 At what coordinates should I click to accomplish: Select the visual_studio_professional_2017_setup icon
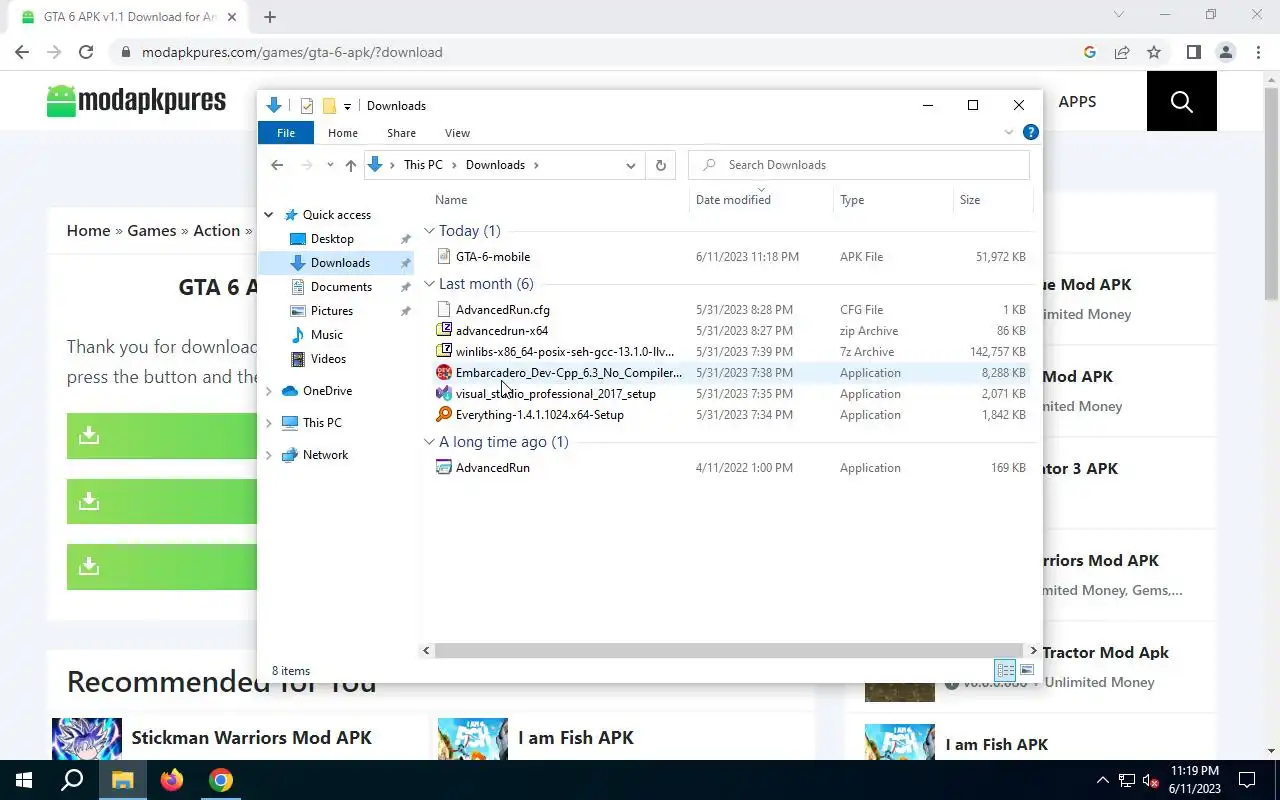(x=444, y=394)
